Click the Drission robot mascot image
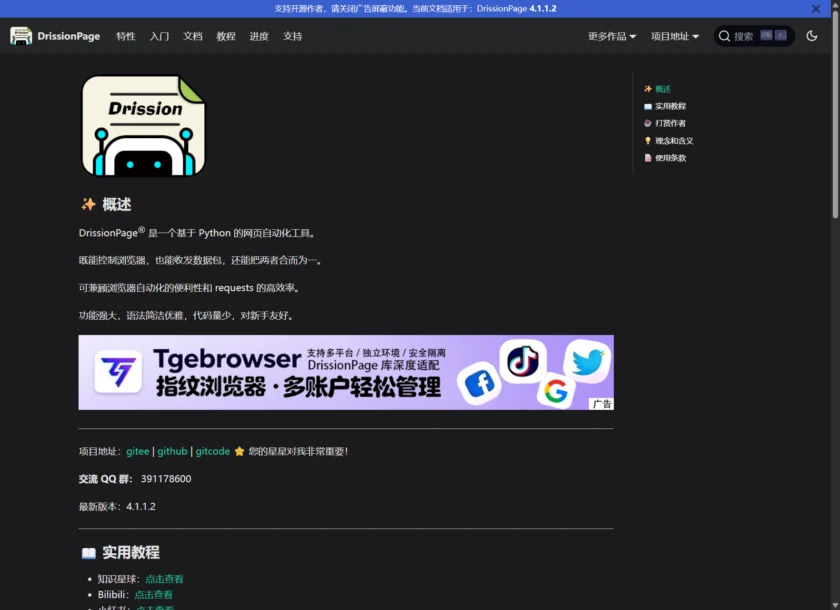This screenshot has height=610, width=840. coord(143,126)
